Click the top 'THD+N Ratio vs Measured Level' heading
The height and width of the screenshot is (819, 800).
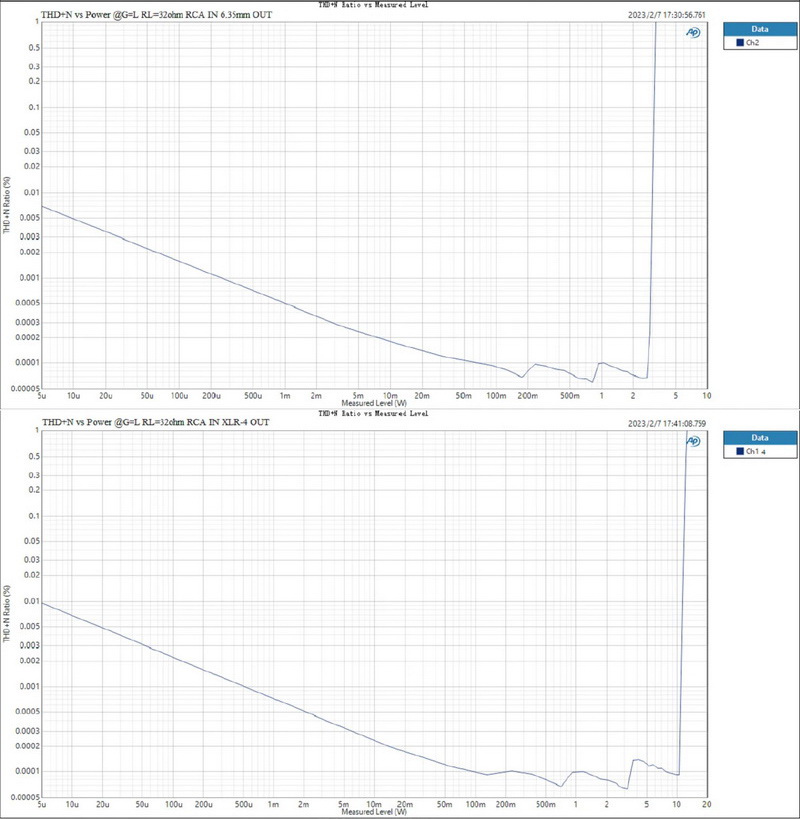(x=372, y=4)
